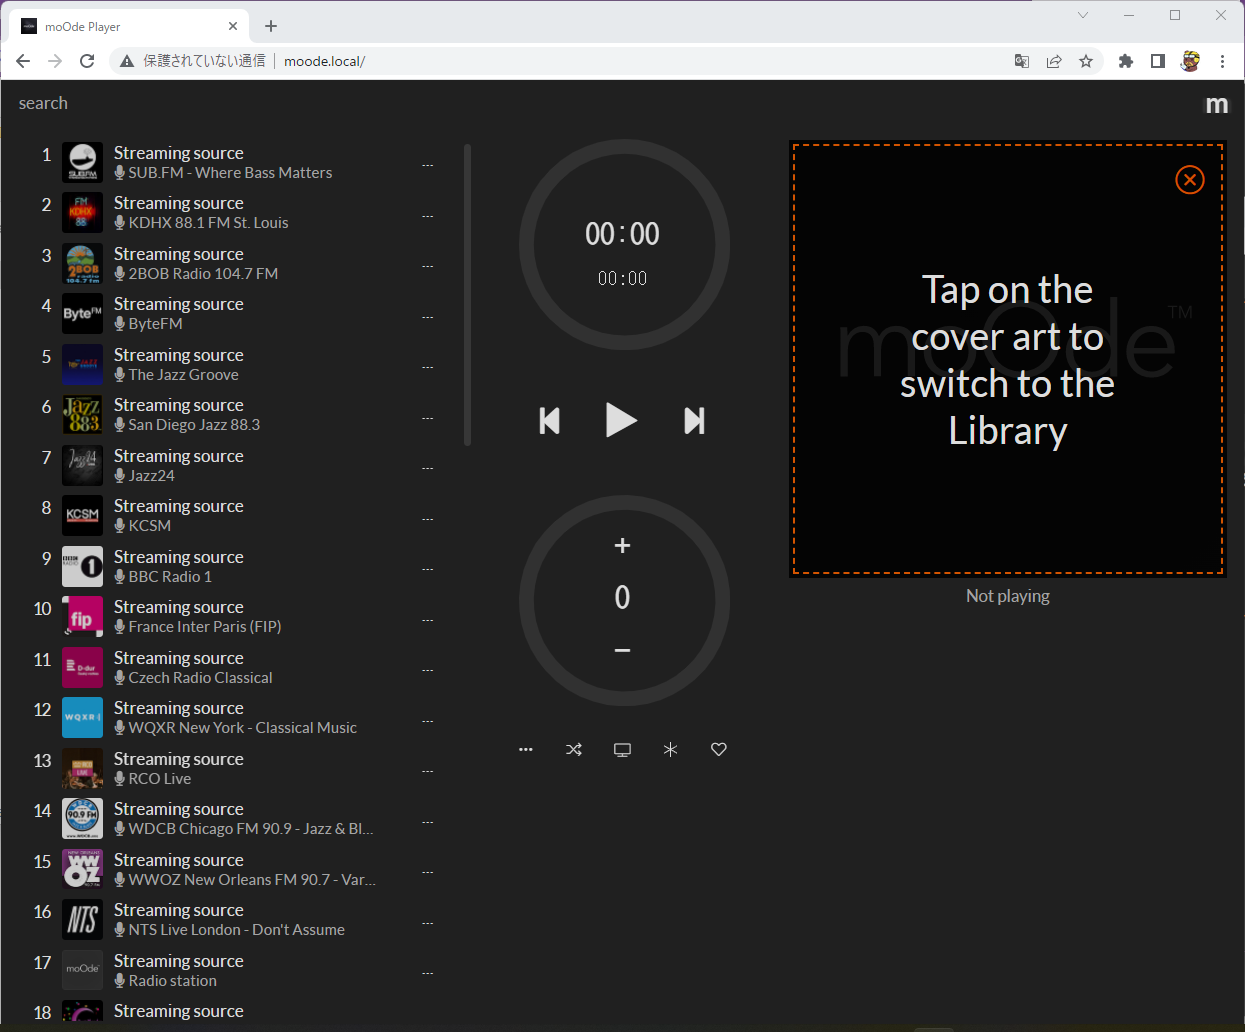Skip to the next track
The image size is (1245, 1032).
694,421
